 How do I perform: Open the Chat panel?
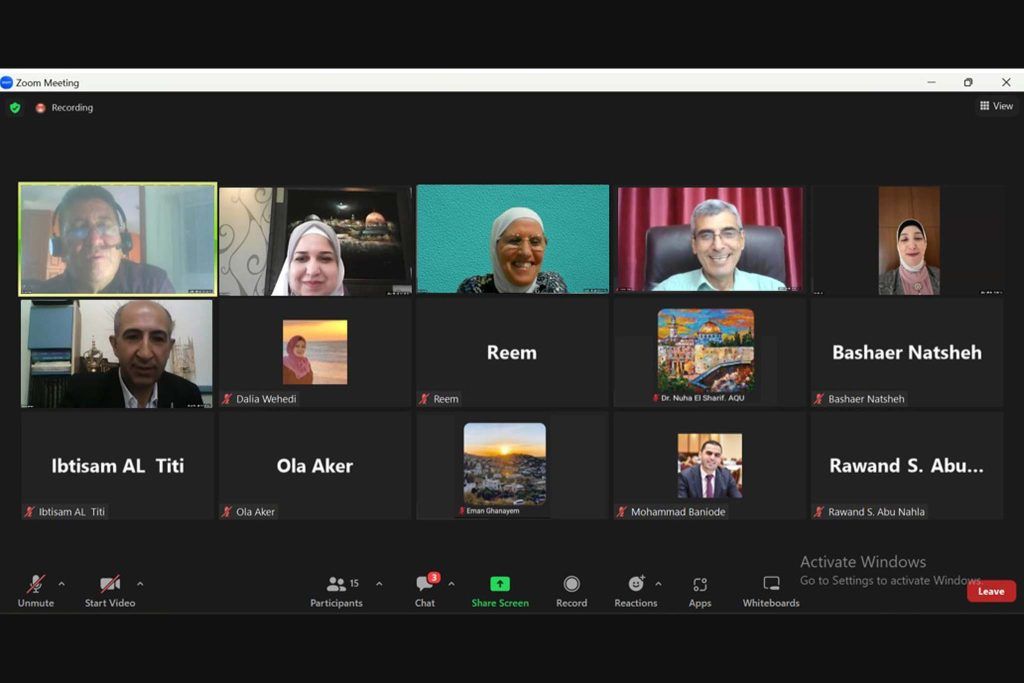click(425, 592)
